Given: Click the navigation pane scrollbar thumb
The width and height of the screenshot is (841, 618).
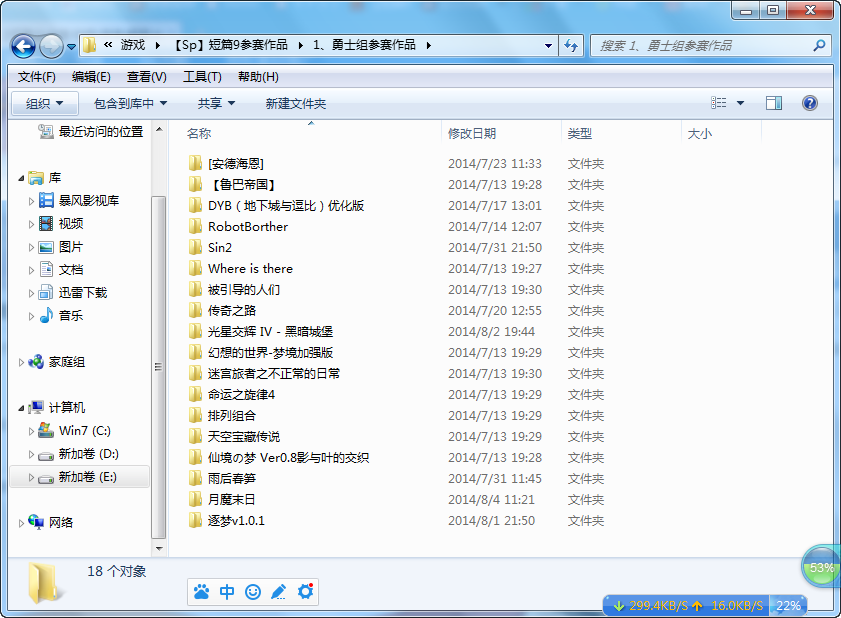Looking at the screenshot, I should [x=158, y=367].
